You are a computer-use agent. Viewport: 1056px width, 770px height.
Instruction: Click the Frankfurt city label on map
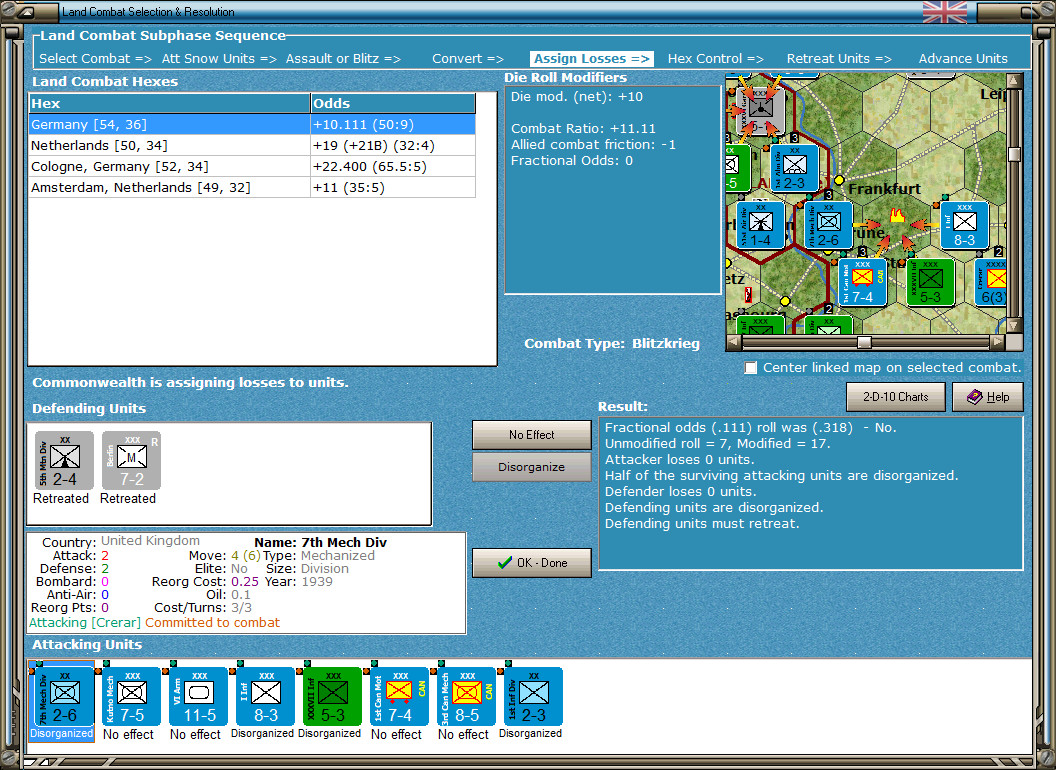coord(884,189)
